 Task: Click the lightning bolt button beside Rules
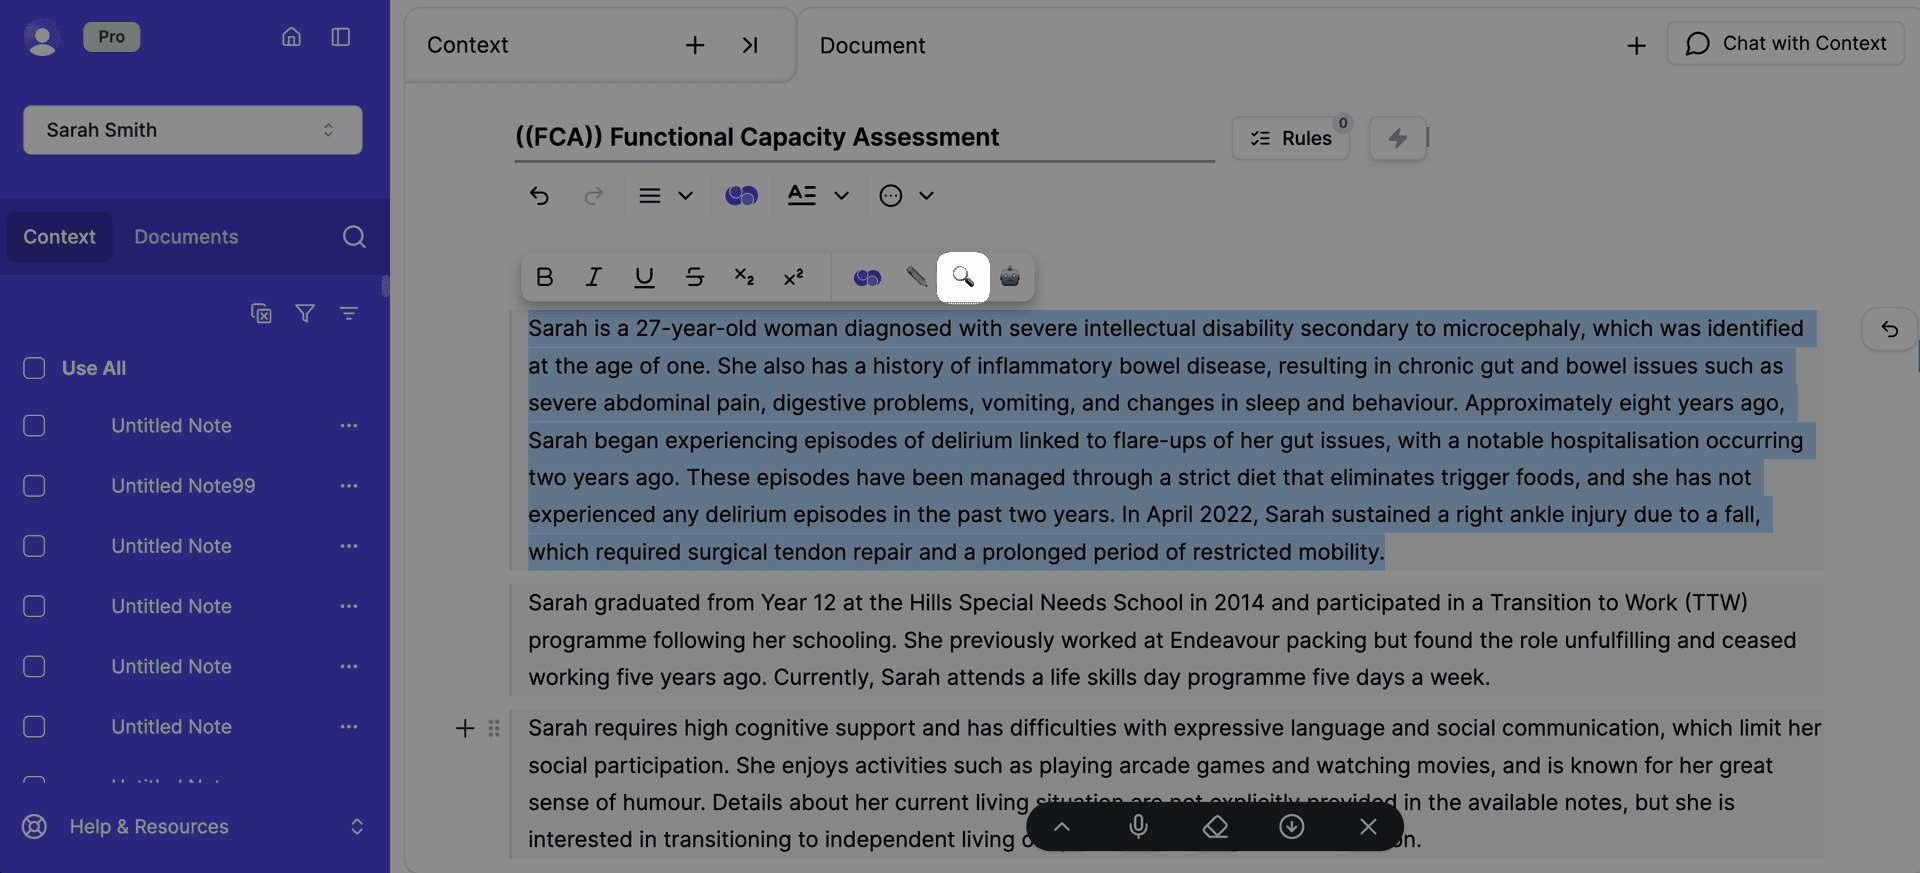tap(1397, 138)
